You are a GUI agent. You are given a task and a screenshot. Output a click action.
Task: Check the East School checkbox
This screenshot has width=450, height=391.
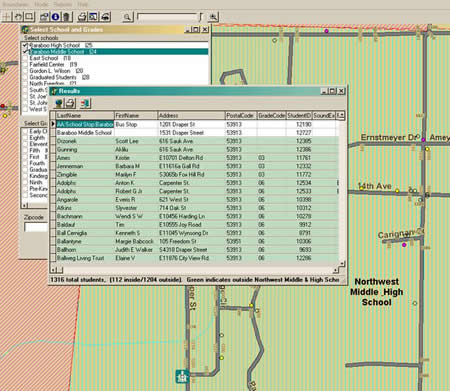coord(25,58)
